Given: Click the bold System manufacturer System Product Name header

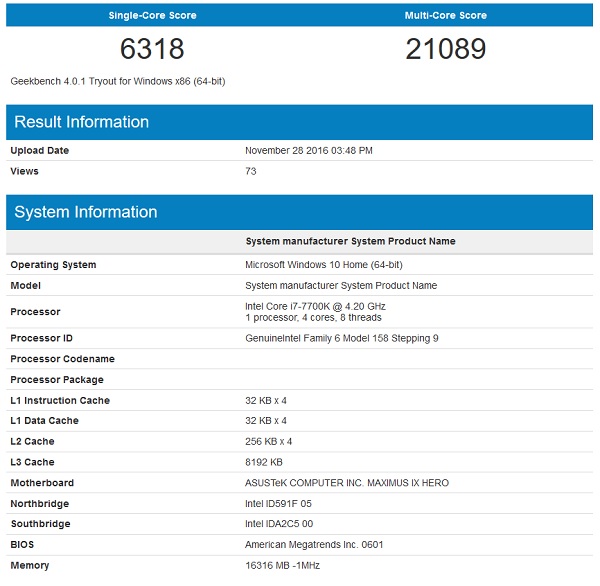Looking at the screenshot, I should [351, 241].
